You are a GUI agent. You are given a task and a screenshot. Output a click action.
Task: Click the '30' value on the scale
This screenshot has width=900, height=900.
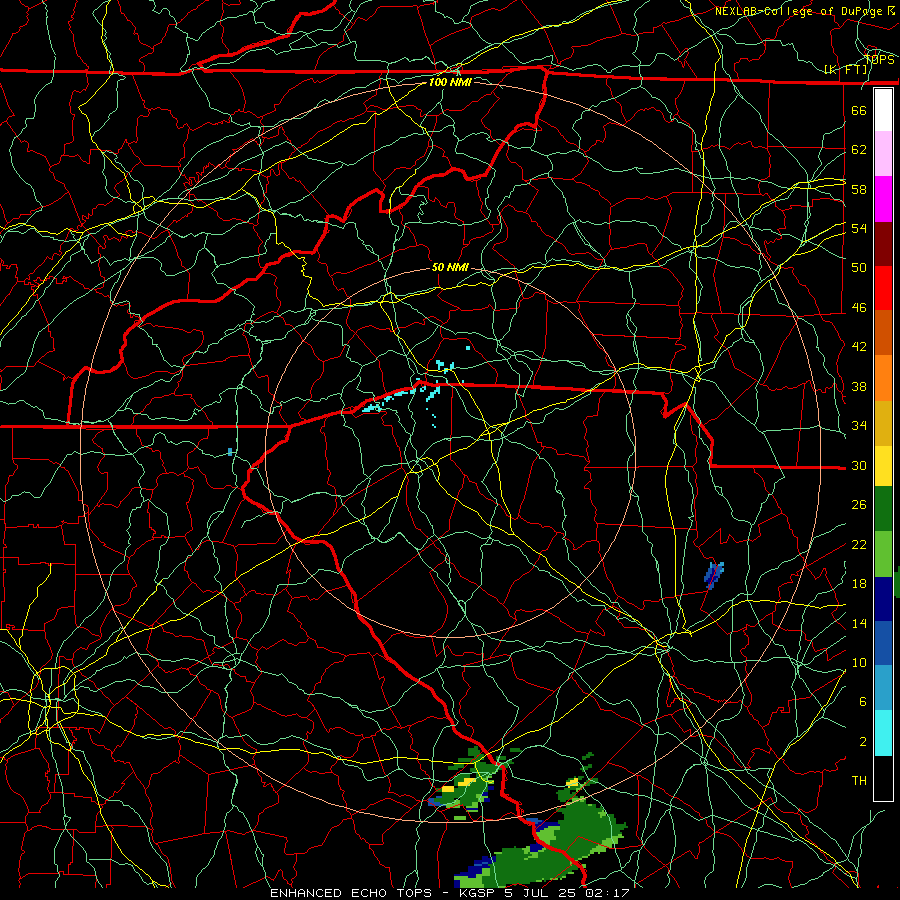(859, 465)
